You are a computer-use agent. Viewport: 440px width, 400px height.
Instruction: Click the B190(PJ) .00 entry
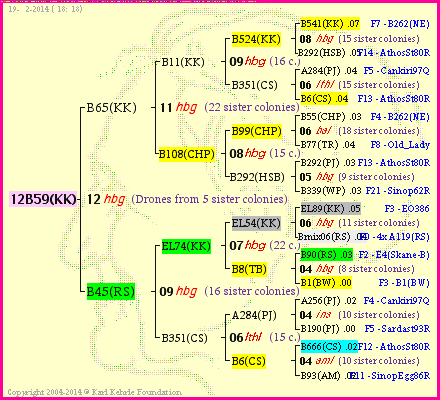(328, 329)
